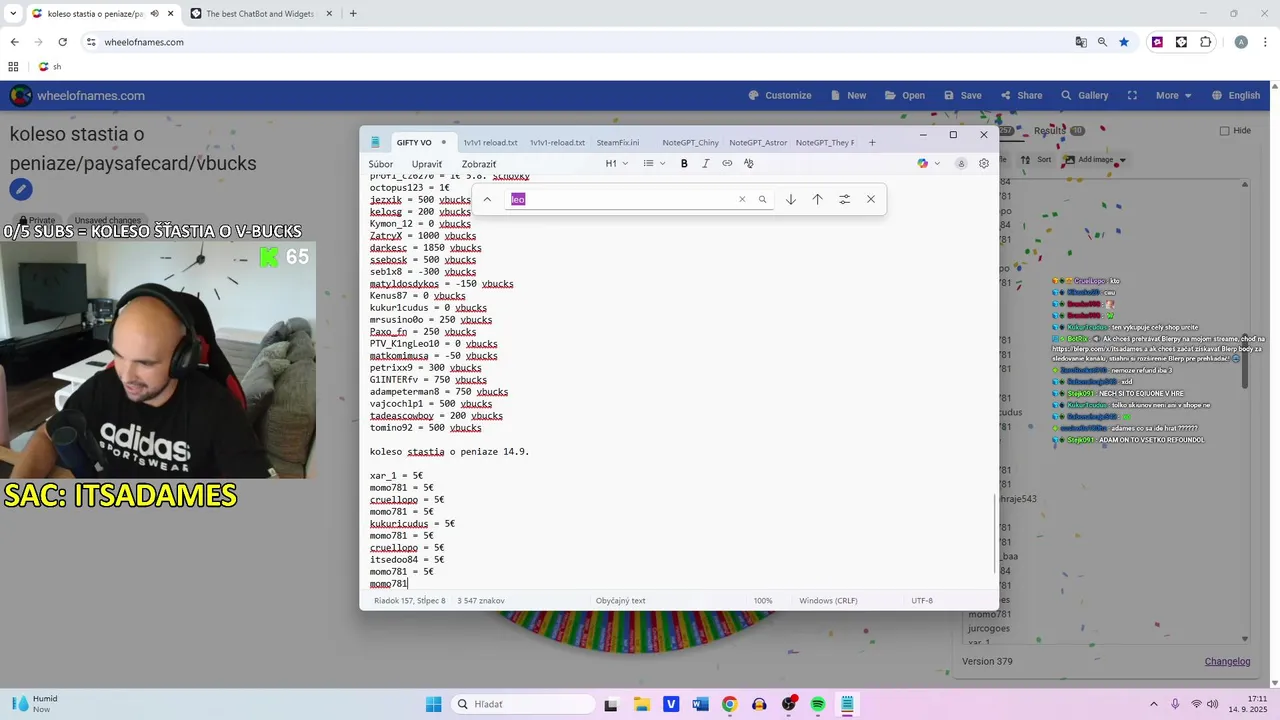Toggle the Hide checkbox in results panel
Image resolution: width=1280 pixels, height=720 pixels.
coord(1224,130)
